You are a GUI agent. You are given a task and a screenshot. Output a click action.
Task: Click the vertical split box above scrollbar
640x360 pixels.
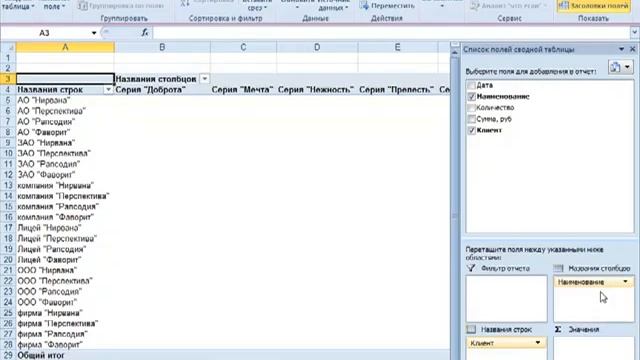tap(455, 44)
